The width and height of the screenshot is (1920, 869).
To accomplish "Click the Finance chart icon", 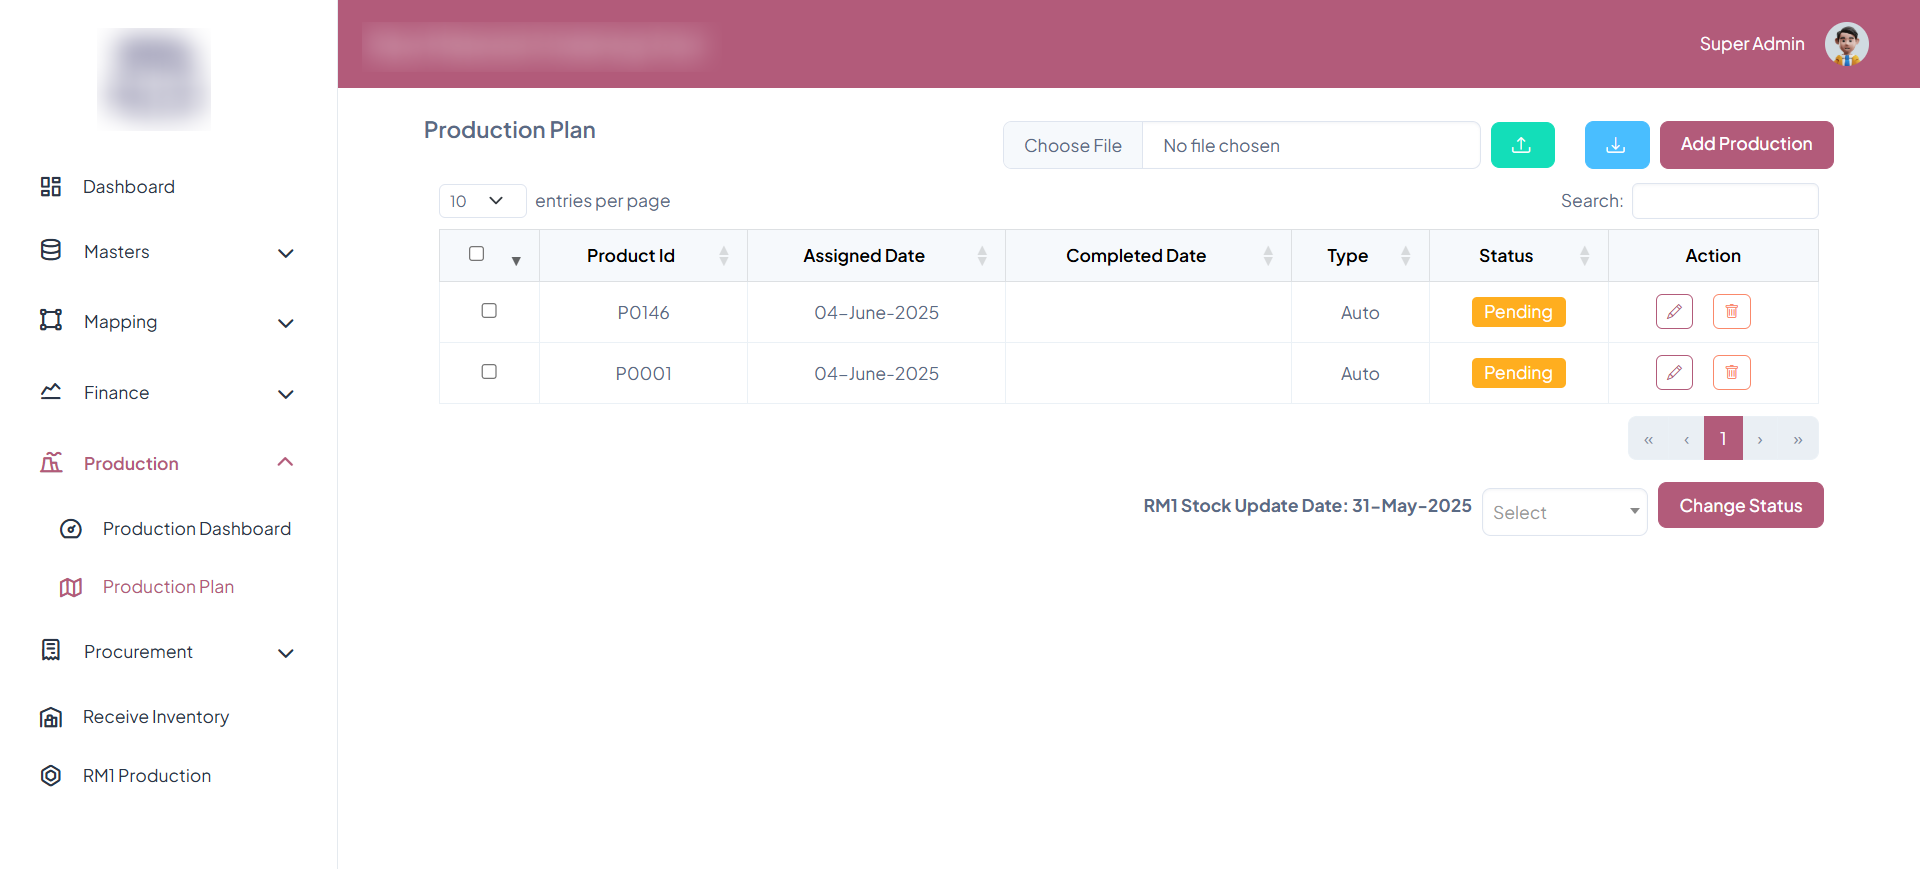I will [51, 391].
